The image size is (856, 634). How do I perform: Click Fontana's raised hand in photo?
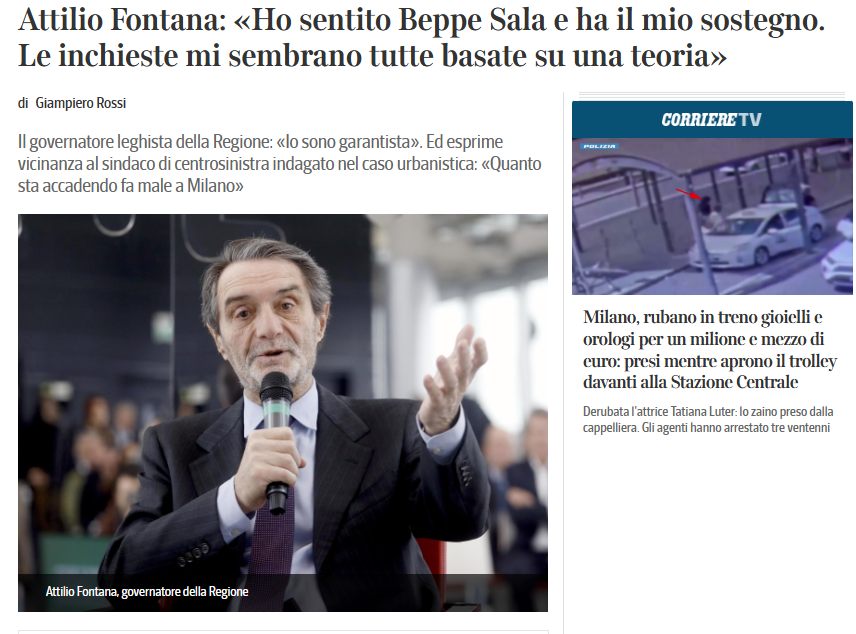(451, 377)
